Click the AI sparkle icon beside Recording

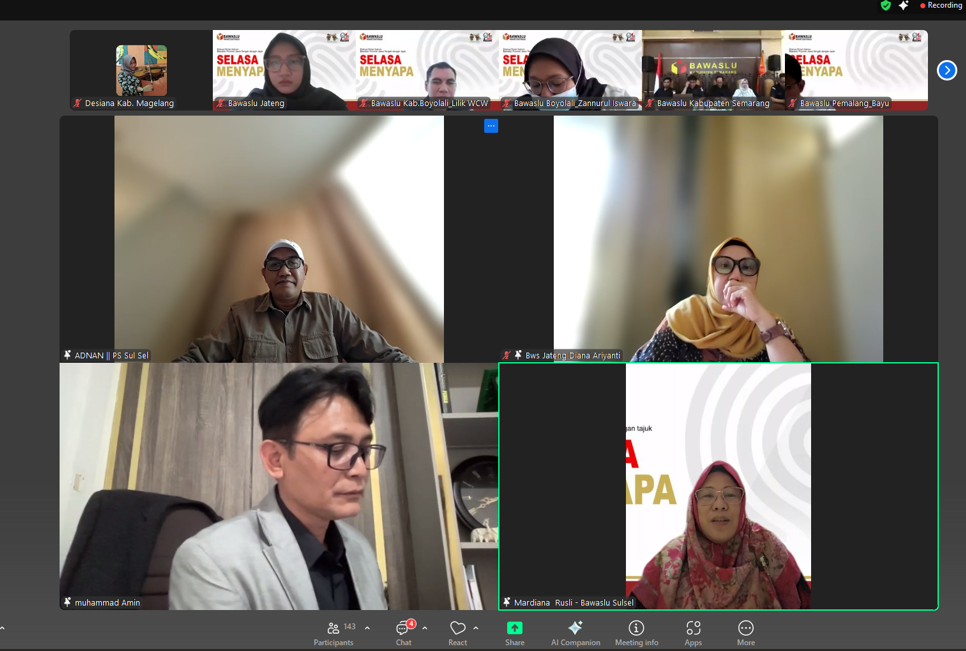(x=904, y=6)
